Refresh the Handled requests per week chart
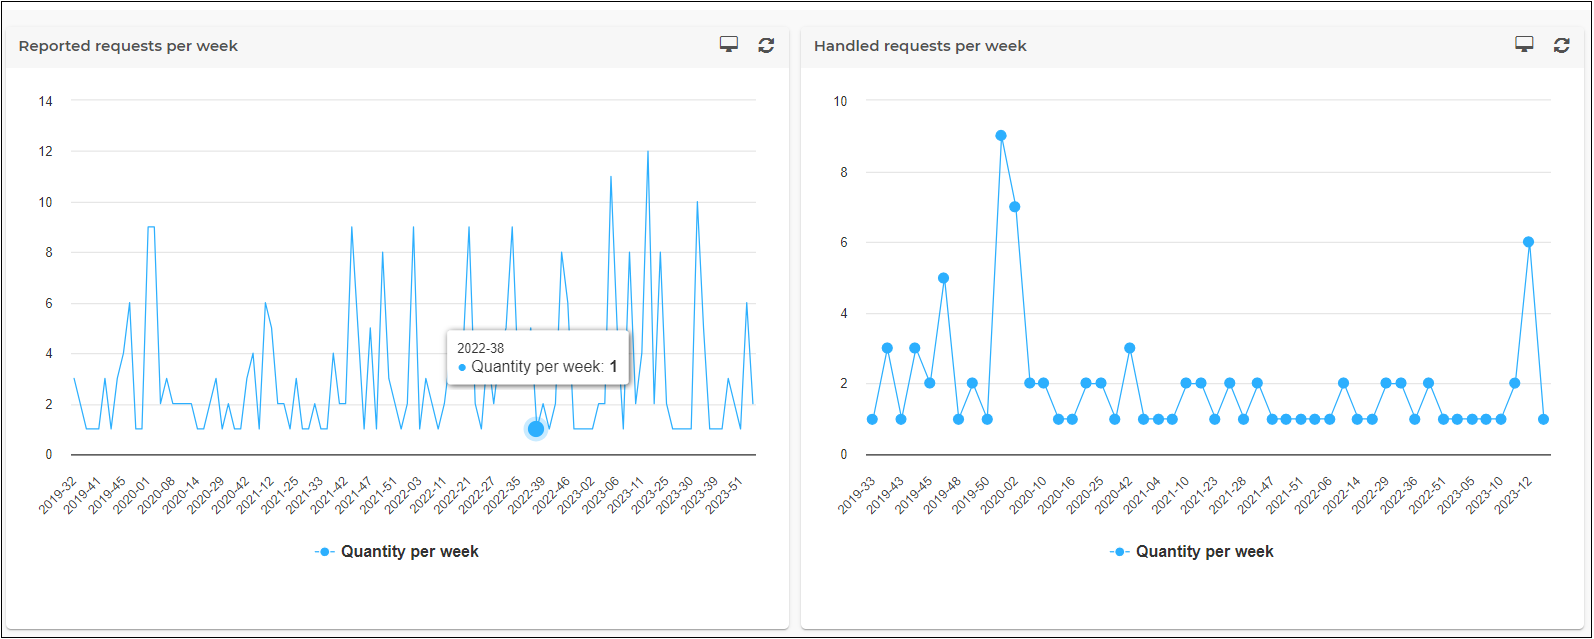The image size is (1594, 639). 1561,45
